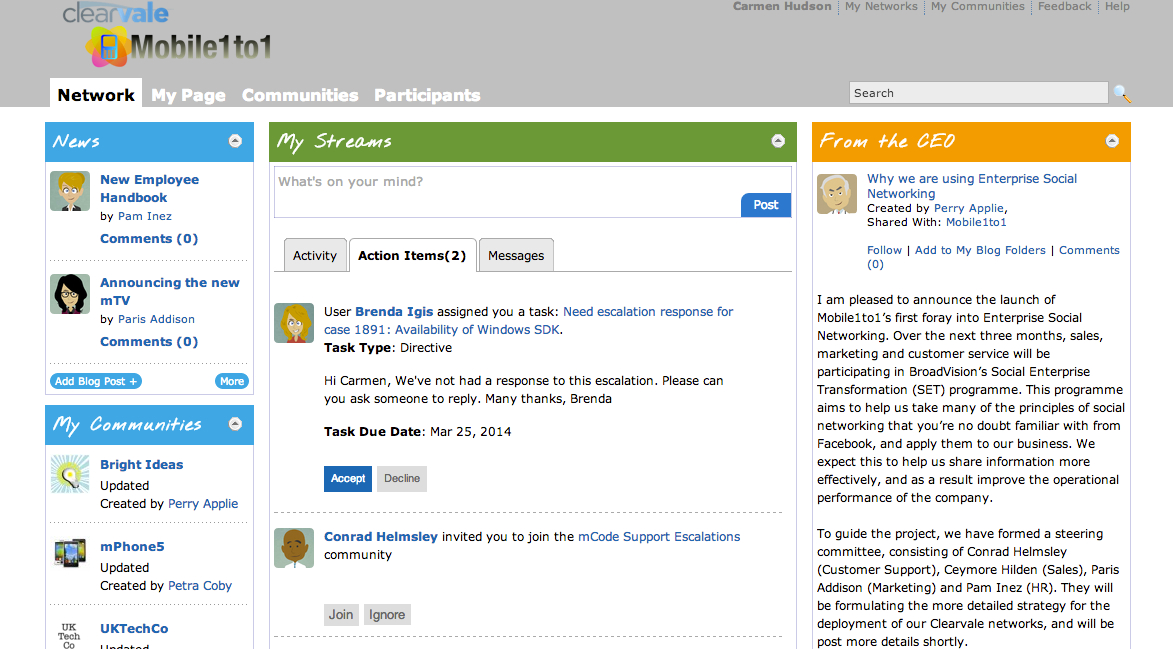The image size is (1173, 649).
Task: Open the Messages stream tab
Action: 516,256
